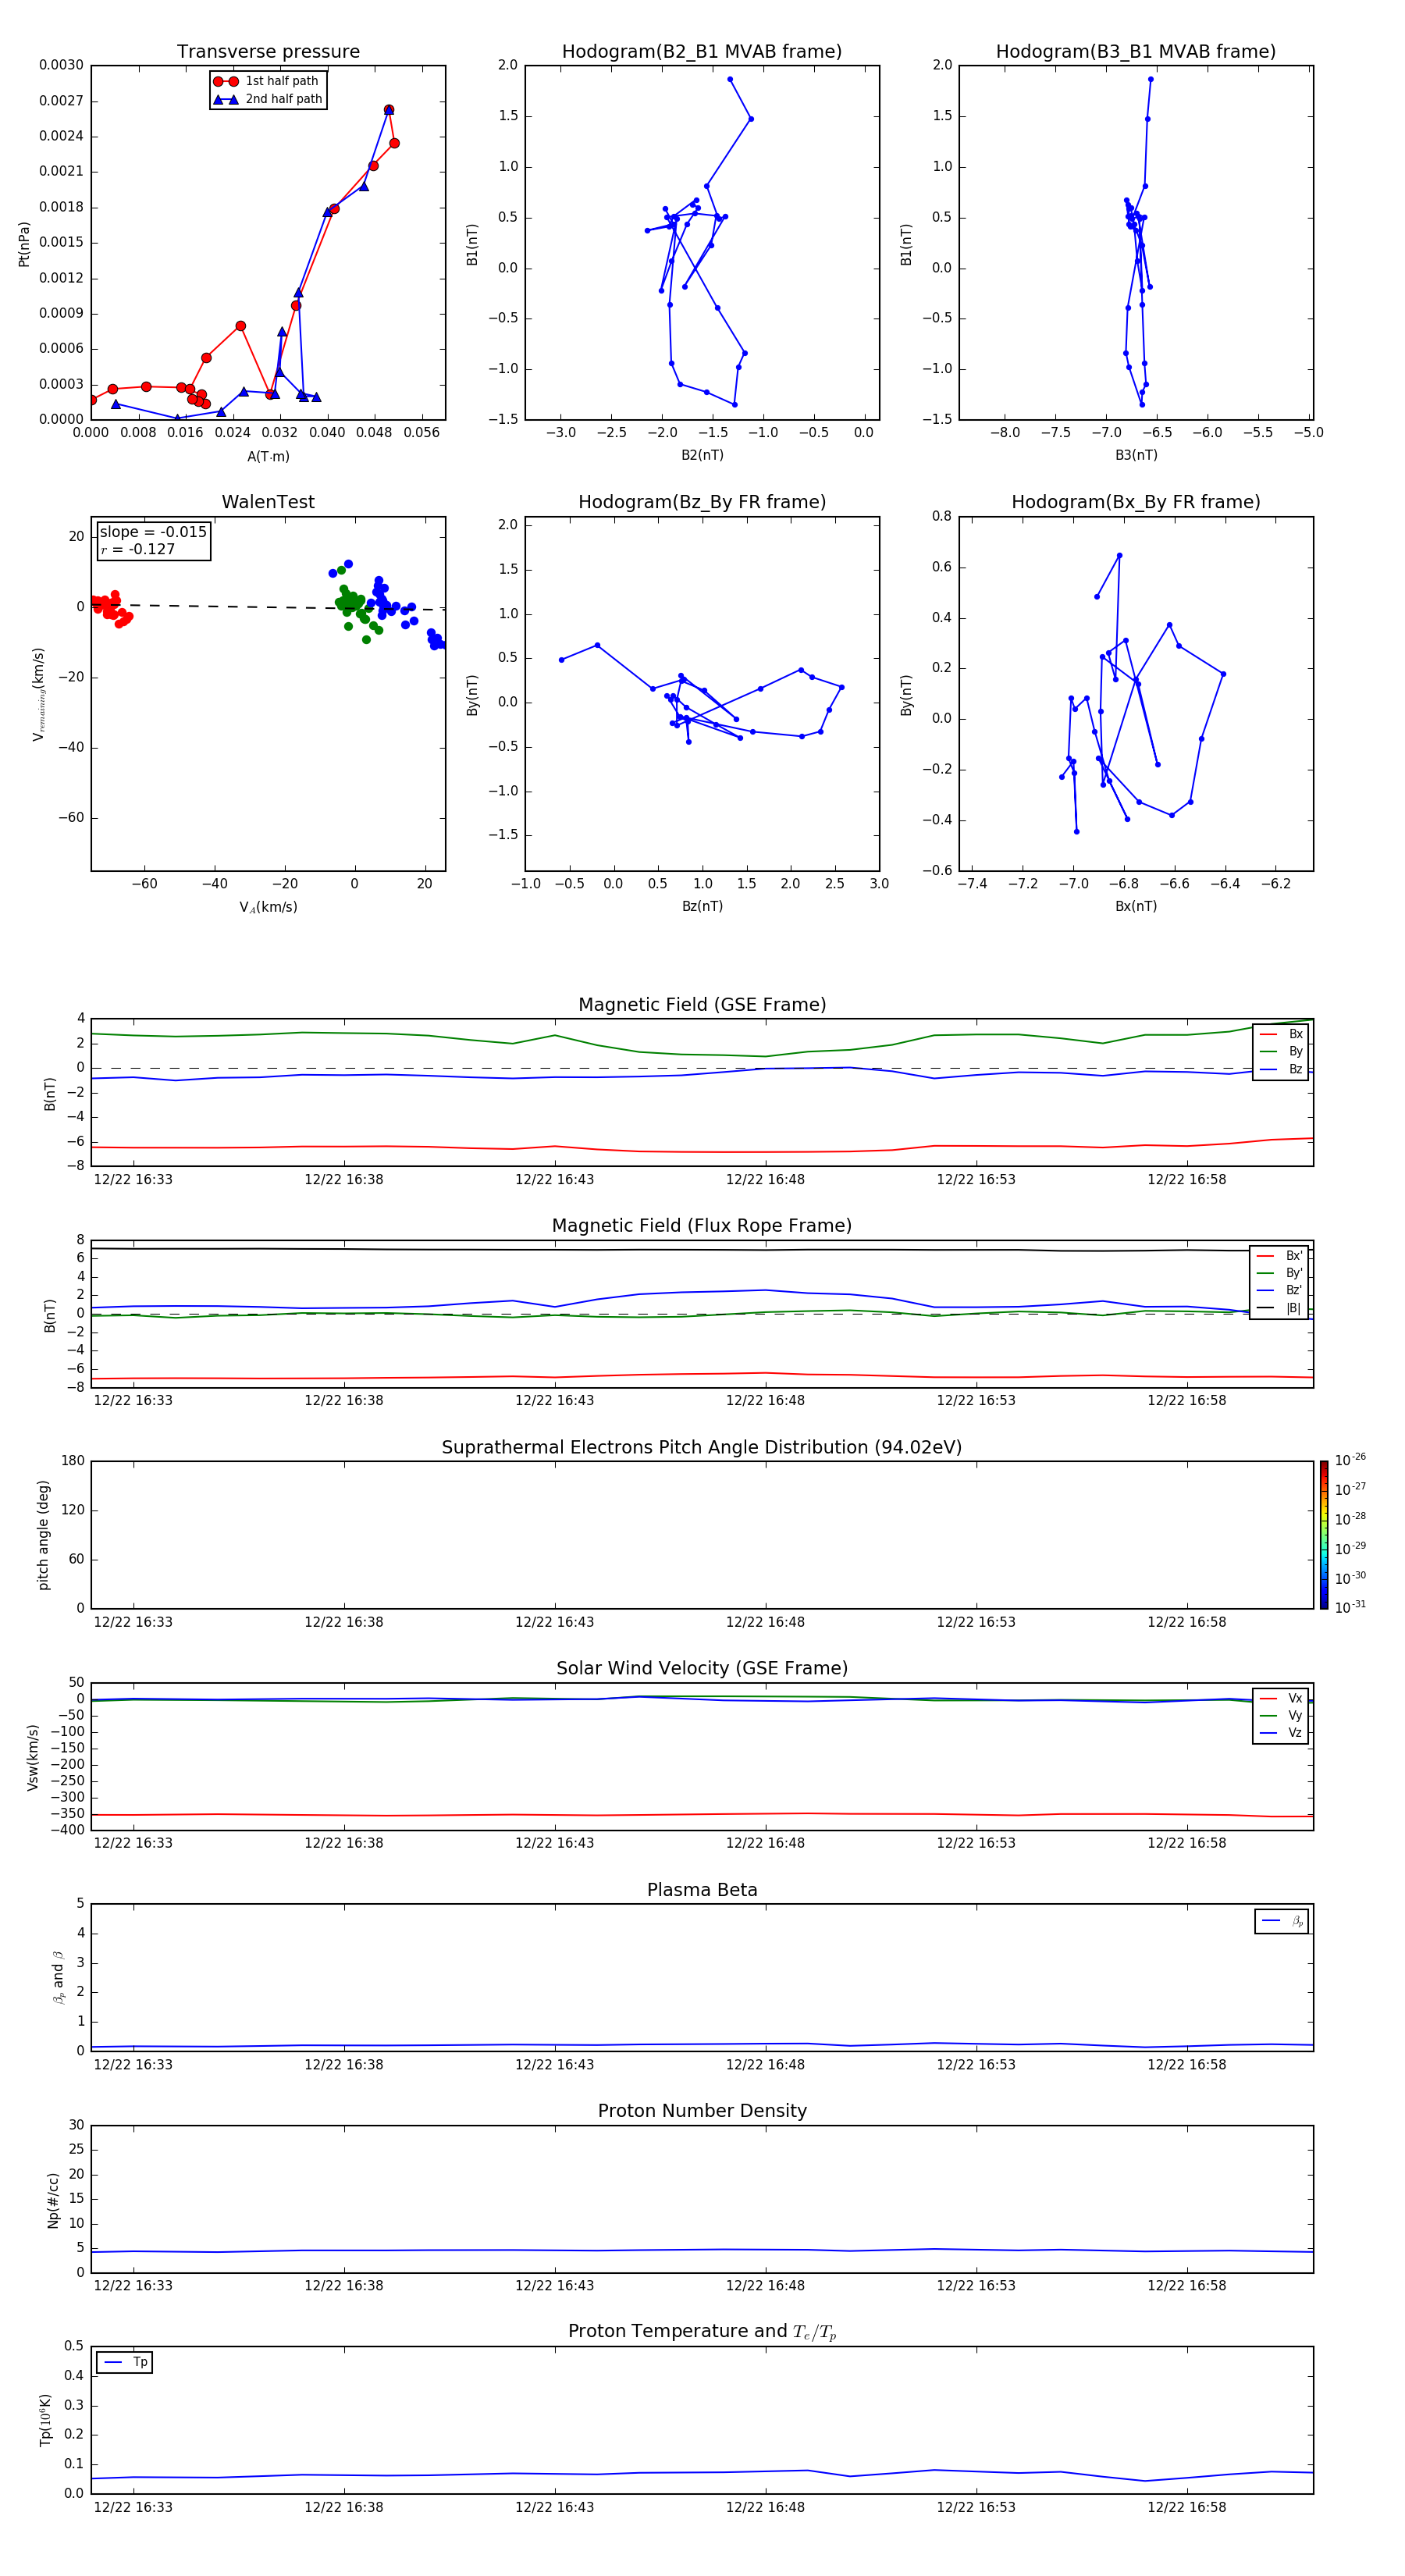The image size is (1405, 2576).
Task: Click the "A(T·m)" x-axis label
Action: pyautogui.click(x=268, y=456)
